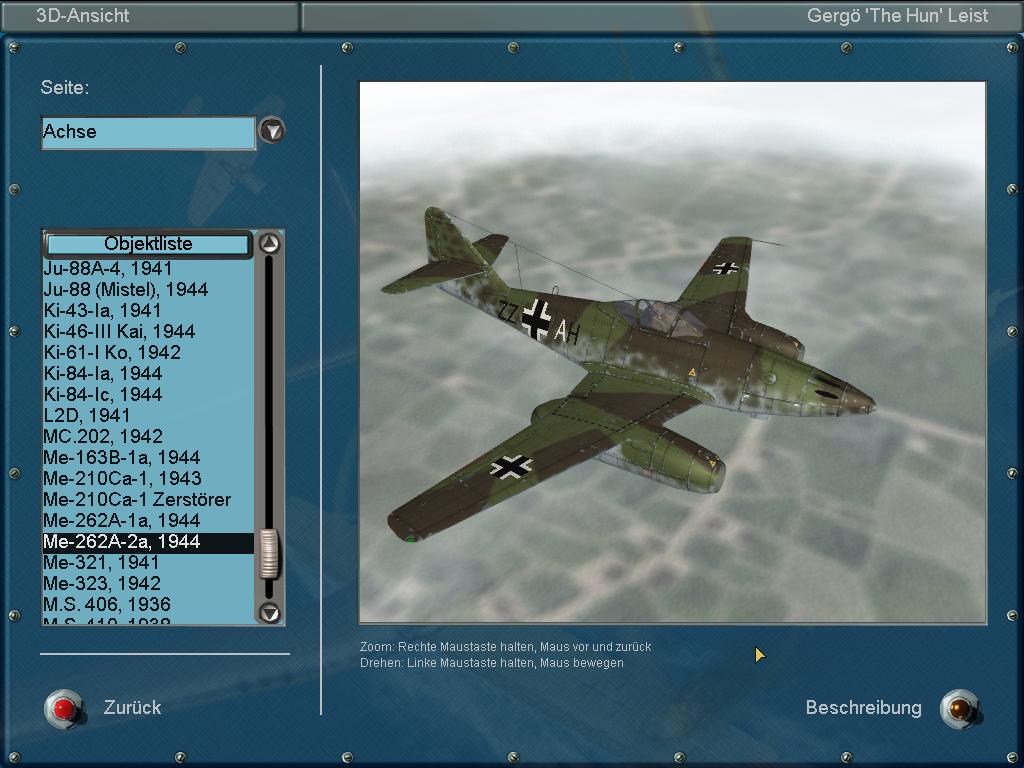Select L2D, 1941 in object list

(x=148, y=415)
